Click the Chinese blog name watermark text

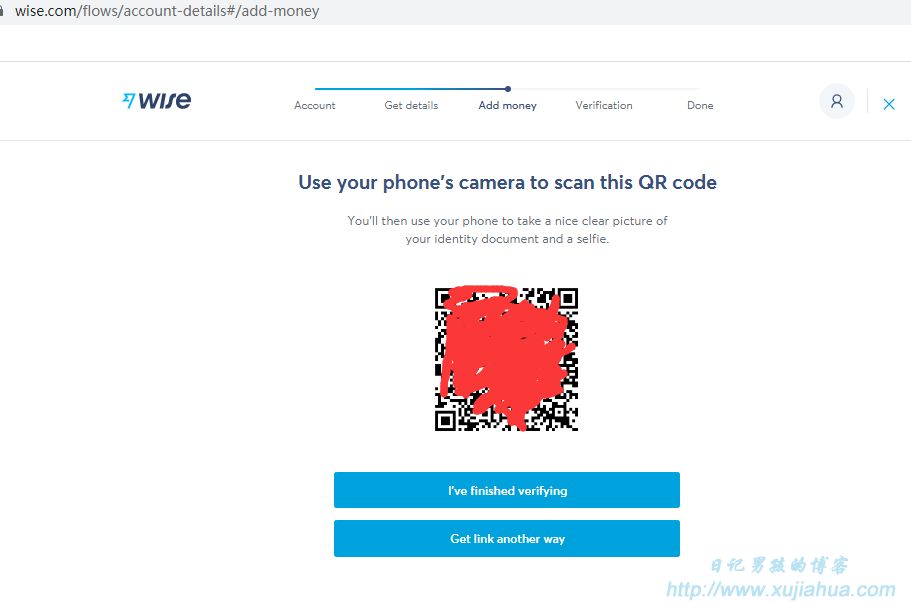click(x=779, y=565)
